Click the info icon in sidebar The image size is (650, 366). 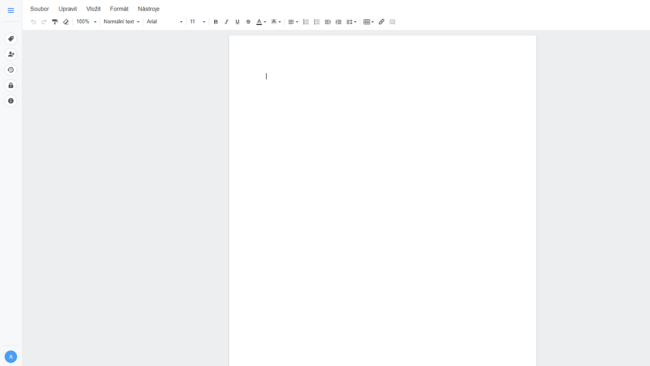click(11, 101)
